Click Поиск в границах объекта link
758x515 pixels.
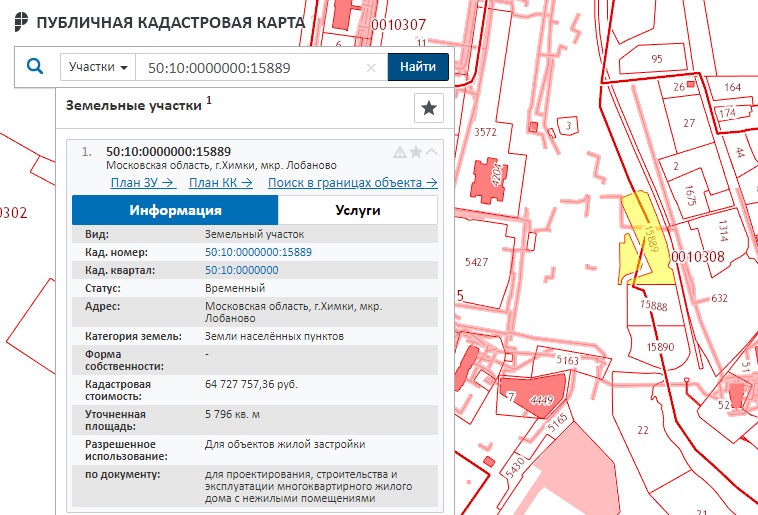click(352, 182)
